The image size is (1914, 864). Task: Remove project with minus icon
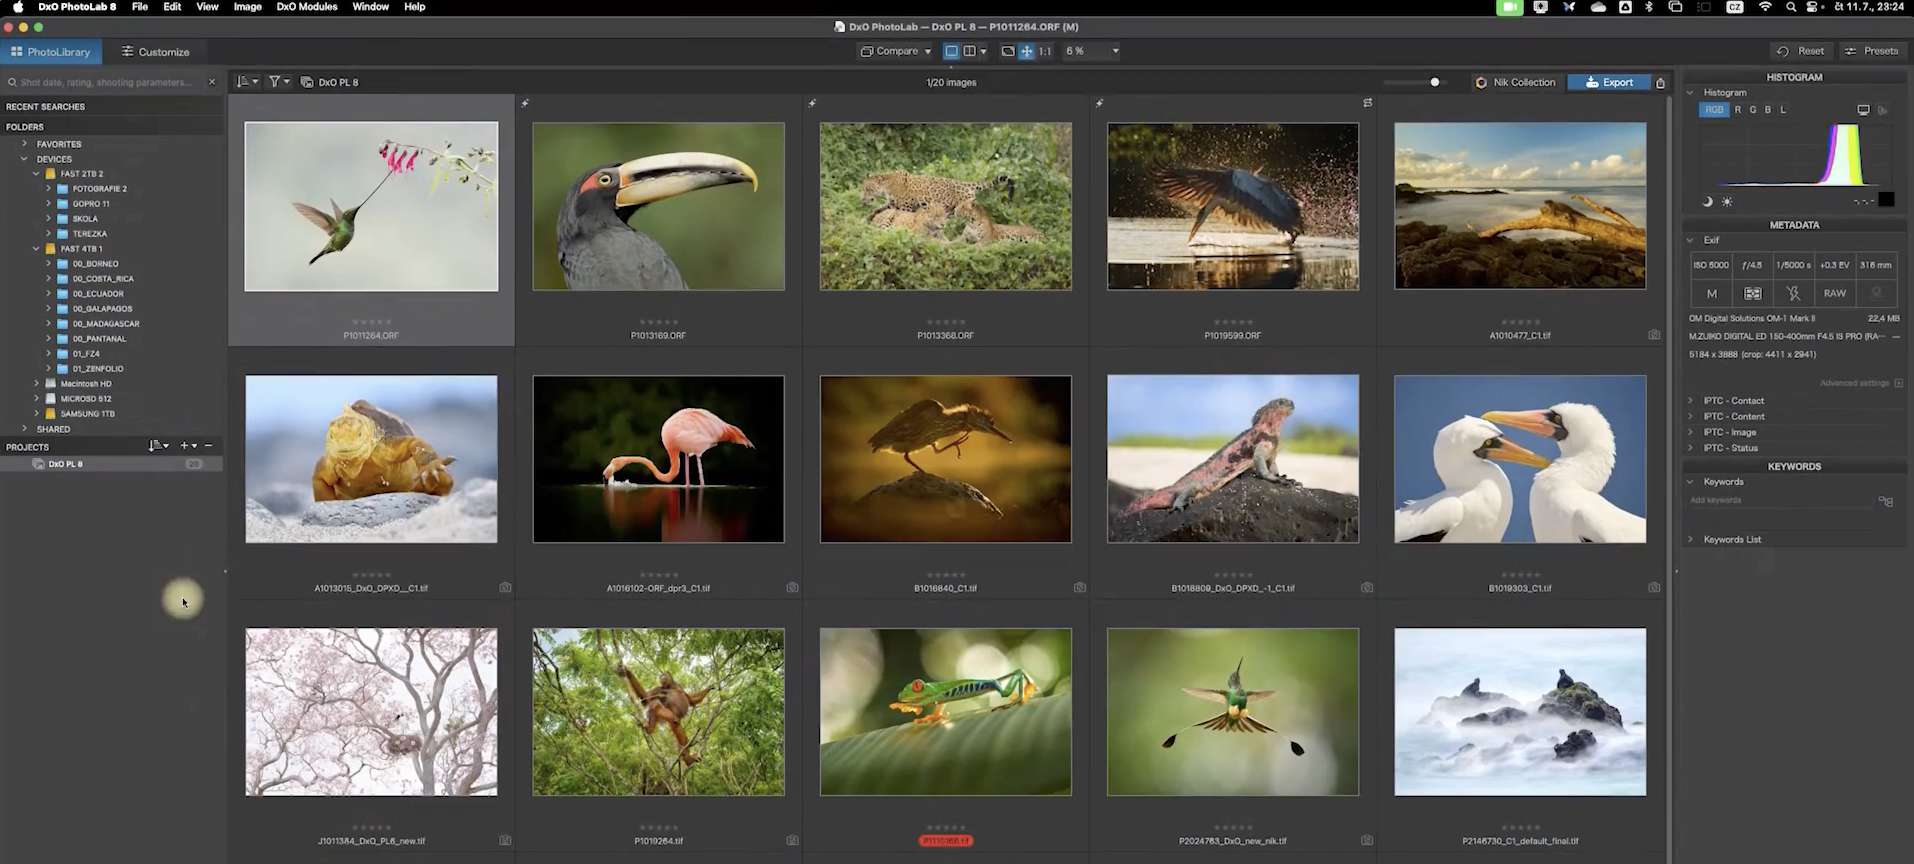coord(208,446)
